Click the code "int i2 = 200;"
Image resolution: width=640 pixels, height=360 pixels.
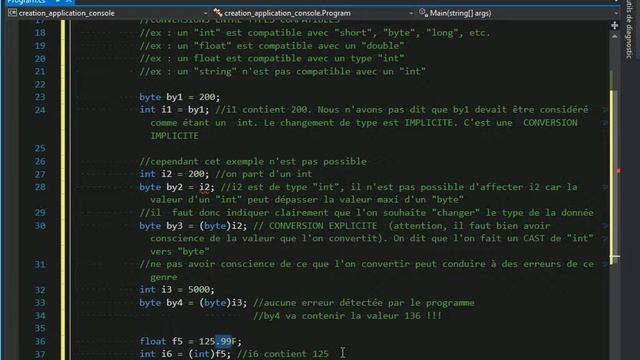pyautogui.click(x=174, y=174)
